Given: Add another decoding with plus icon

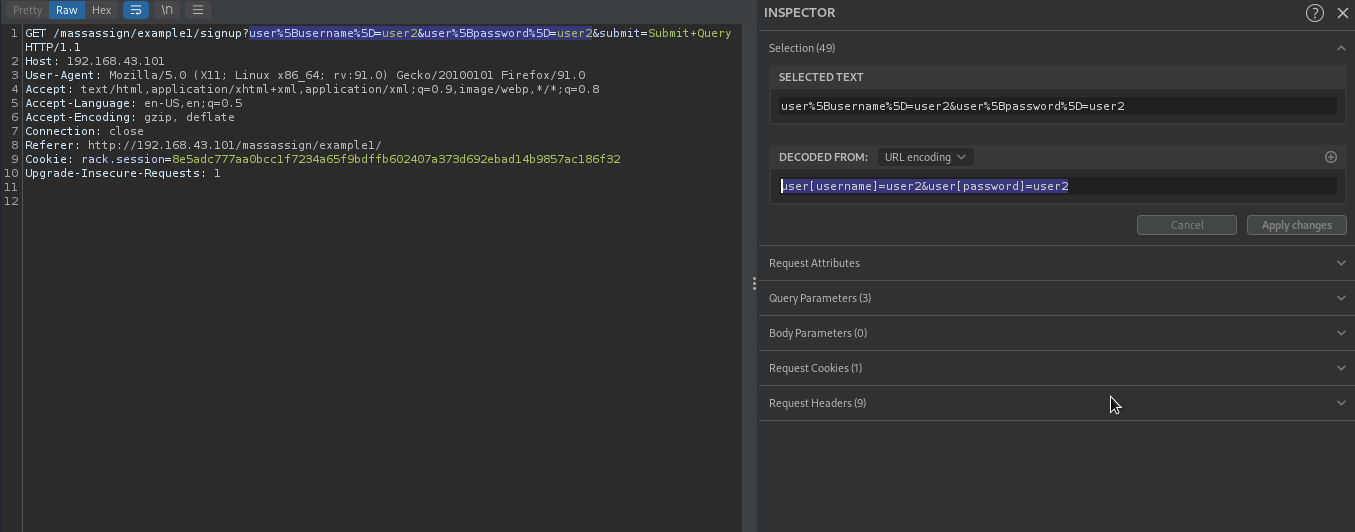Looking at the screenshot, I should click(1331, 157).
